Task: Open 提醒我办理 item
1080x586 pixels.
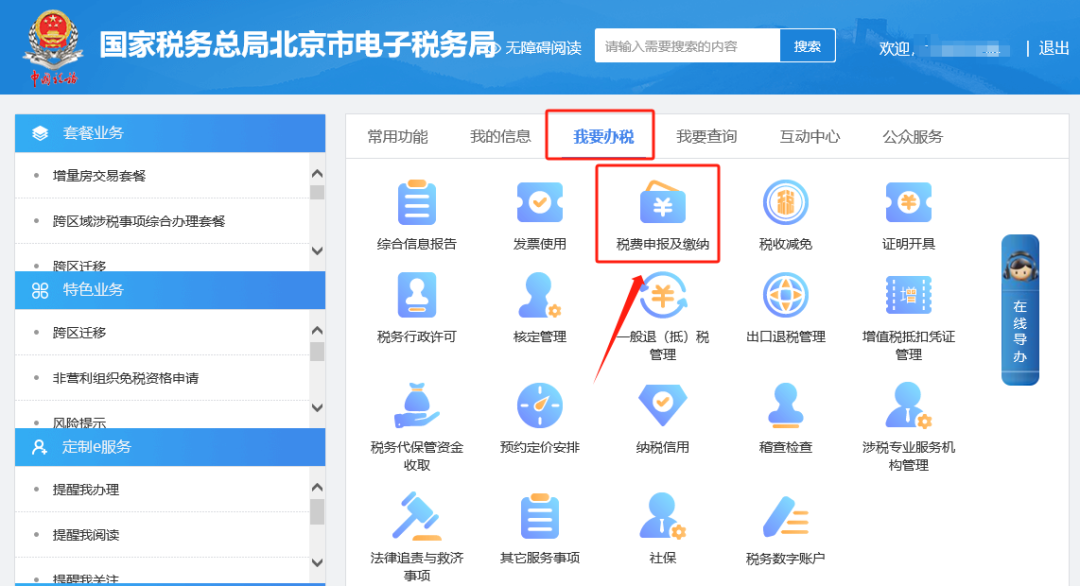Action: (86, 490)
